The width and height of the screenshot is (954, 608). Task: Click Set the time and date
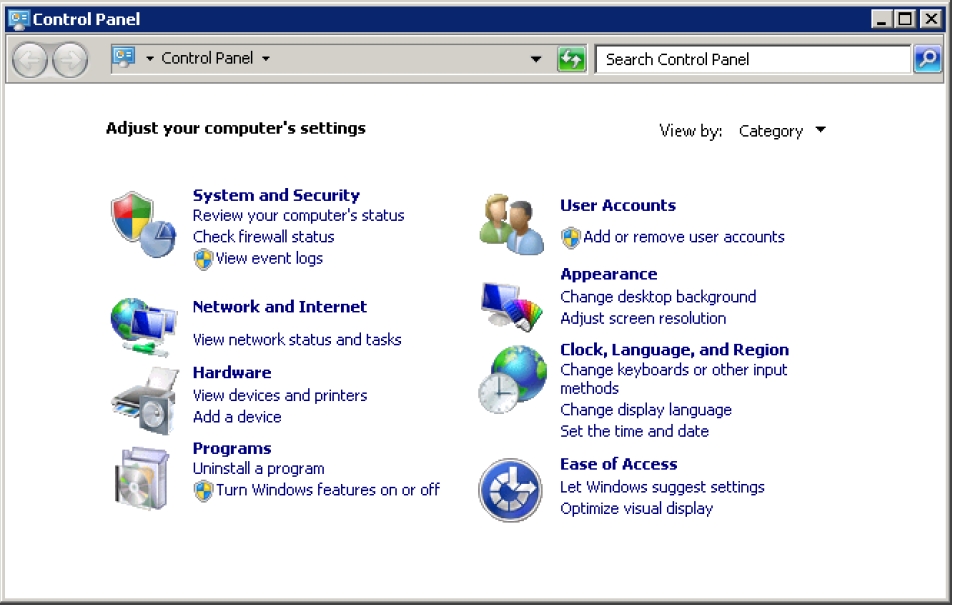634,431
